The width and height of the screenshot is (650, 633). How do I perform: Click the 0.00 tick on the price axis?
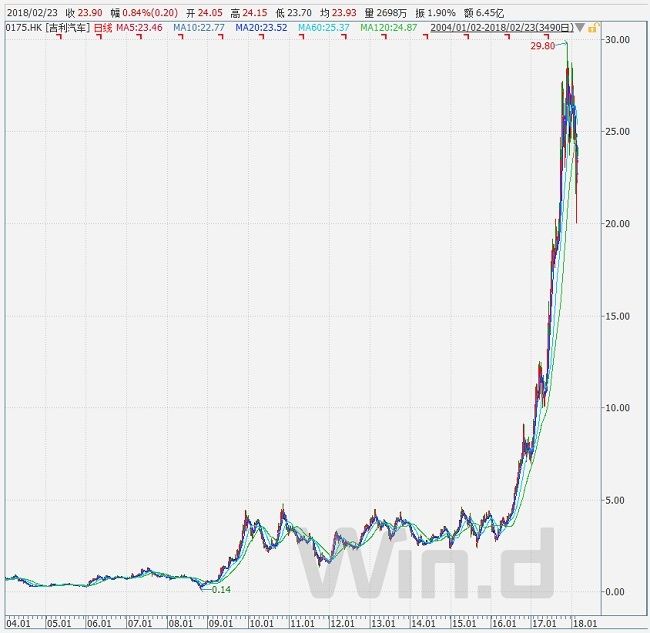(615, 592)
